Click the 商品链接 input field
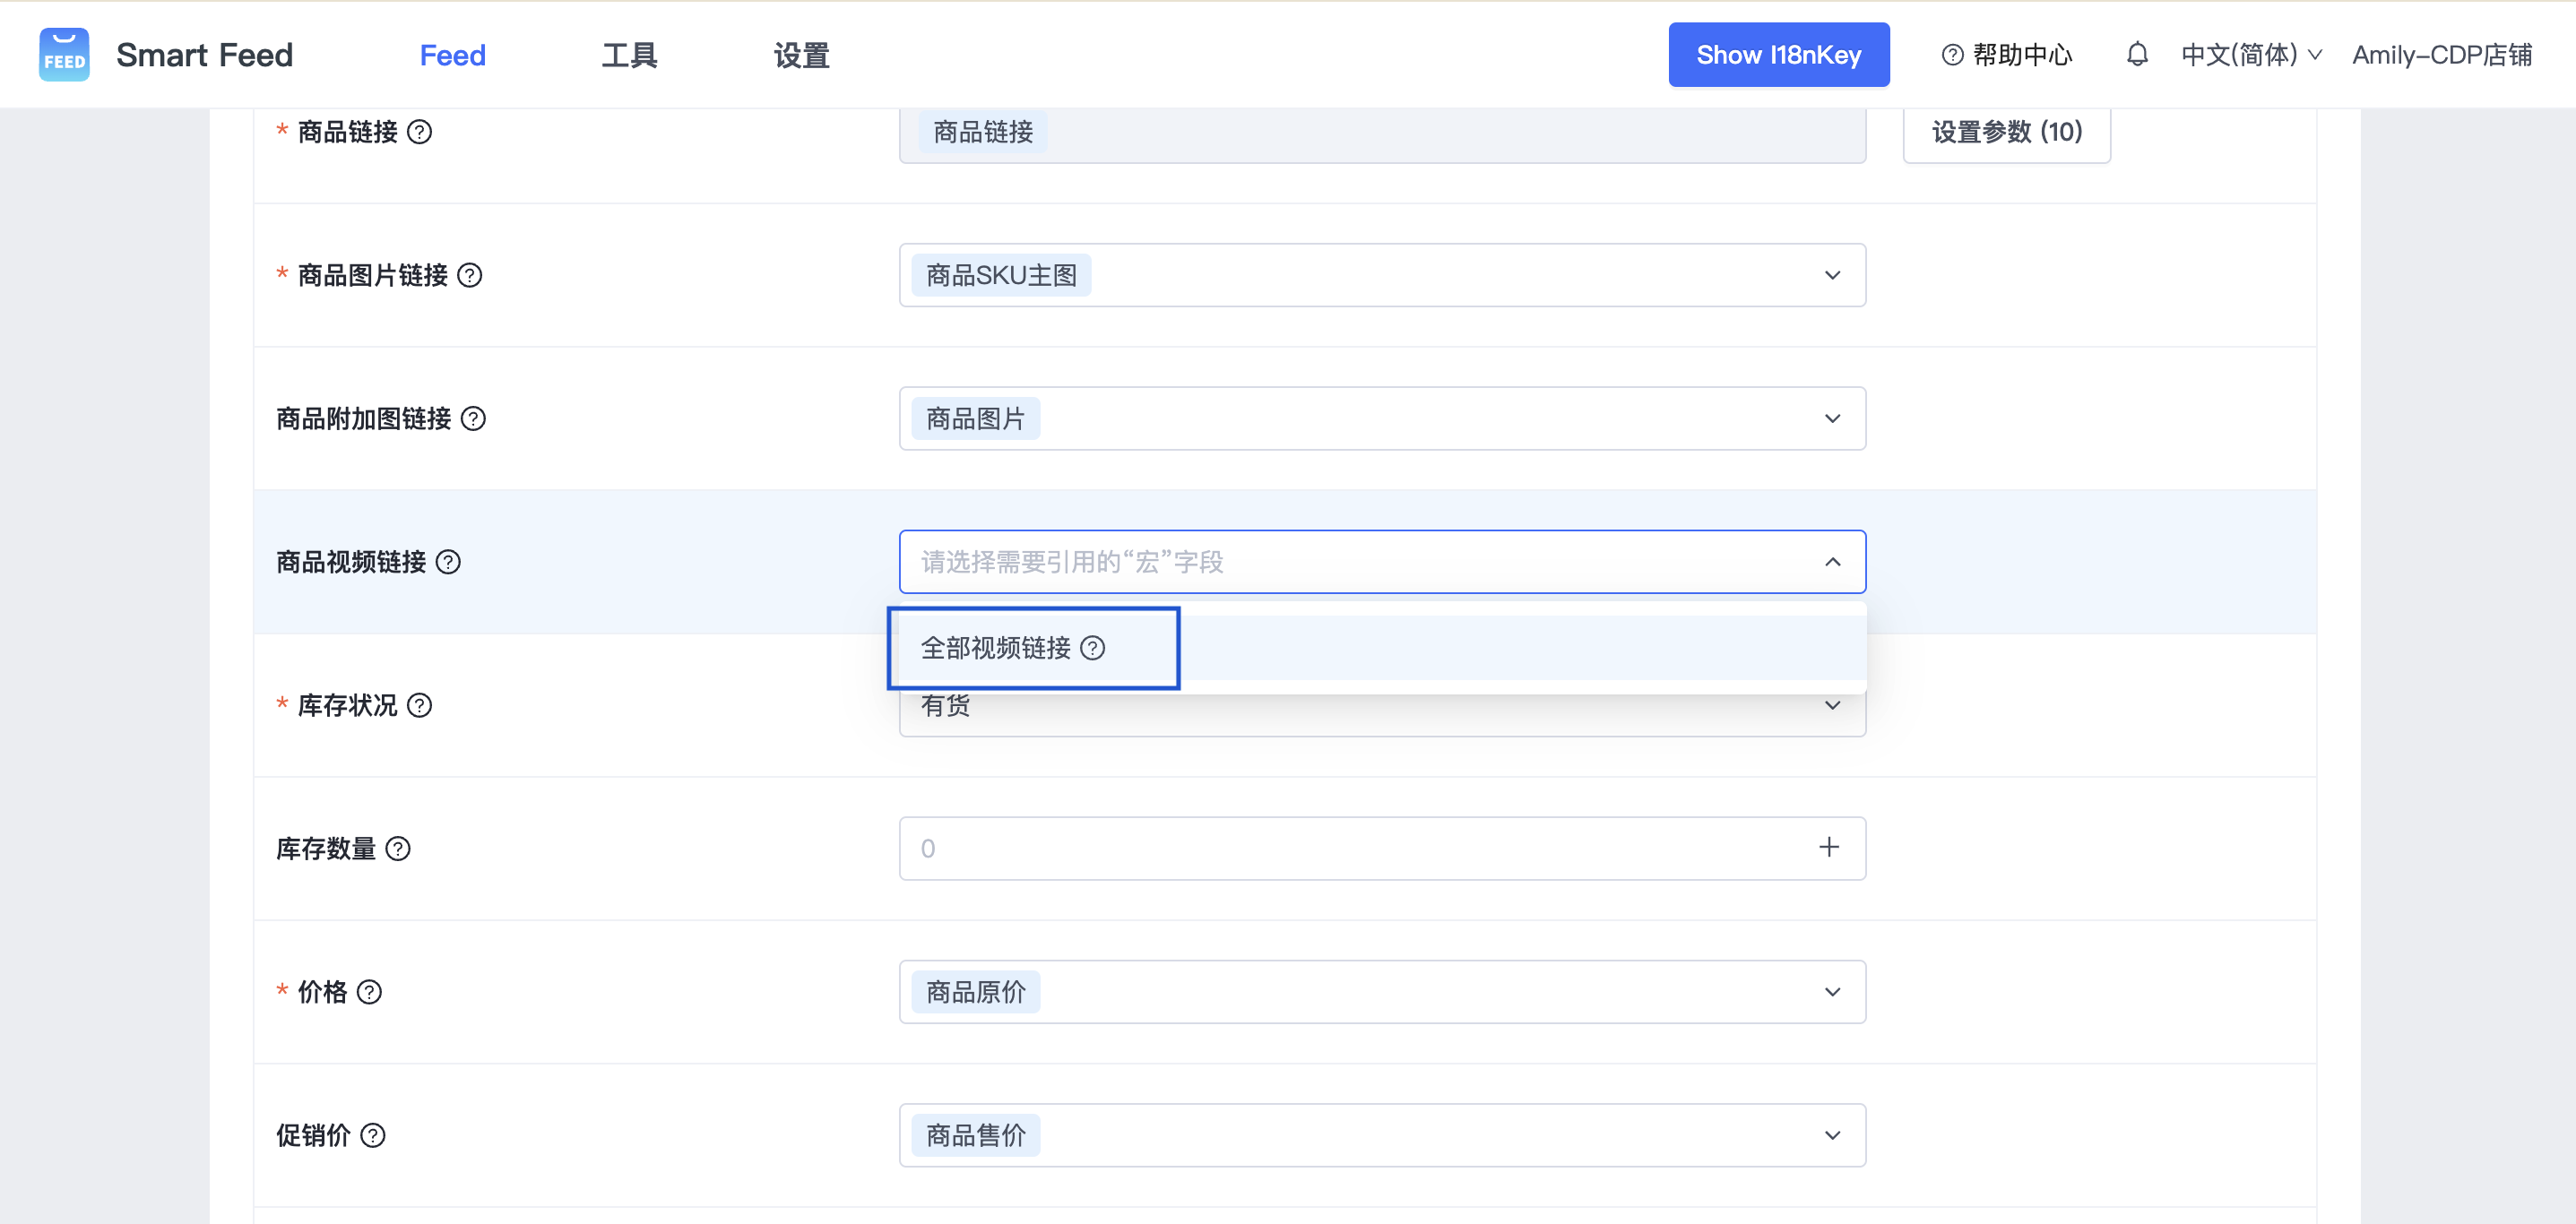Image resolution: width=2576 pixels, height=1224 pixels. click(x=1382, y=134)
